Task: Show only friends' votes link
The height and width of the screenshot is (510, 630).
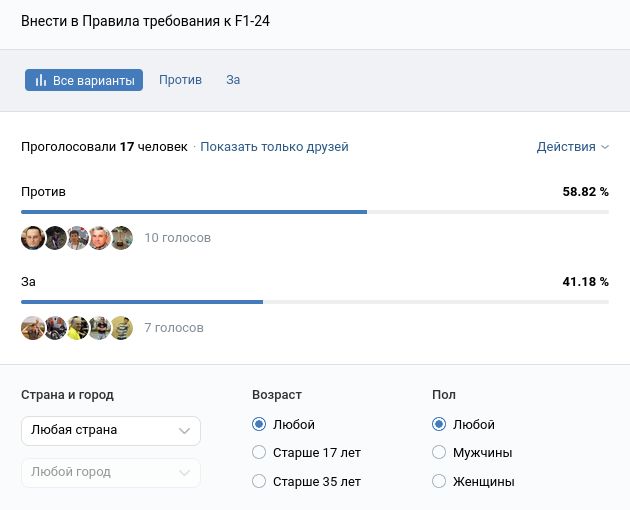Action: [274, 147]
